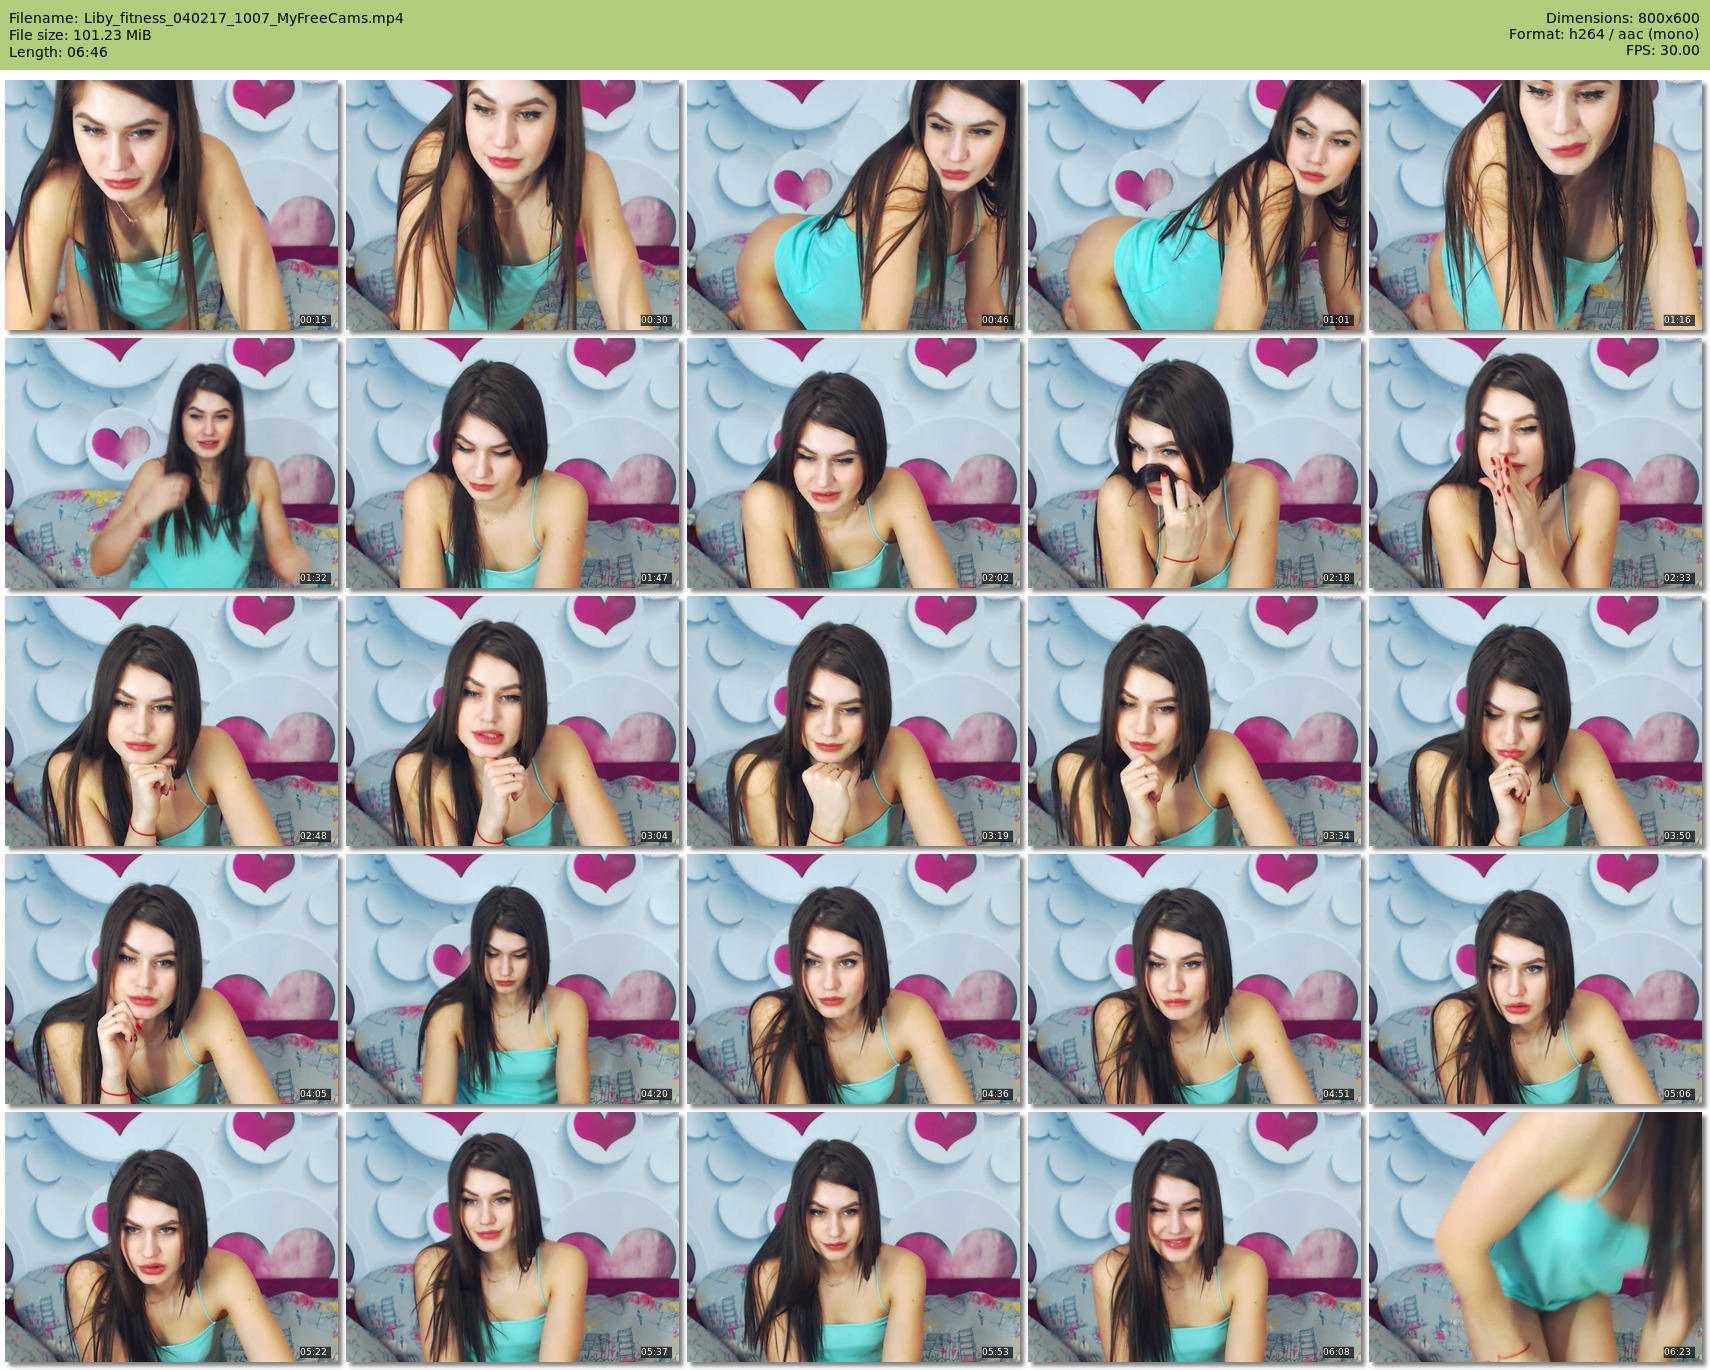View the frame captured at 04:05
Viewport: 1710px width, 1370px height.
pyautogui.click(x=172, y=979)
